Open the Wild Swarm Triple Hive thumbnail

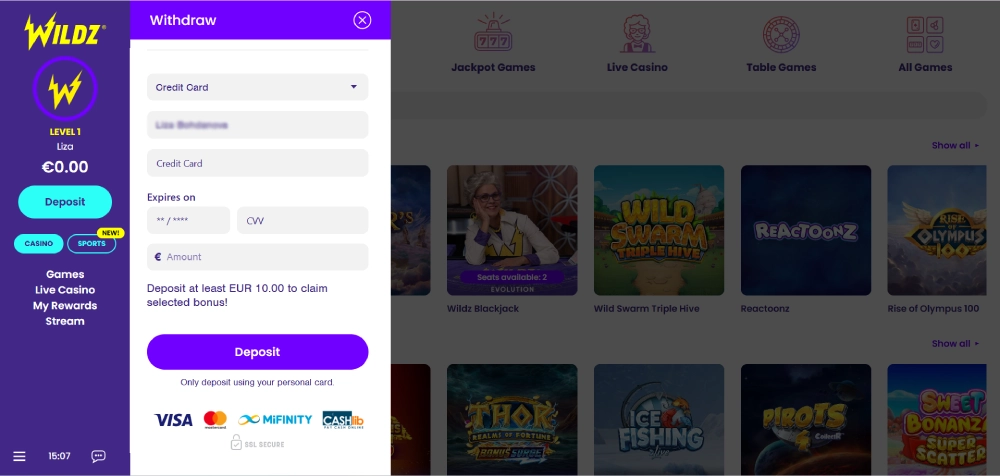click(659, 230)
